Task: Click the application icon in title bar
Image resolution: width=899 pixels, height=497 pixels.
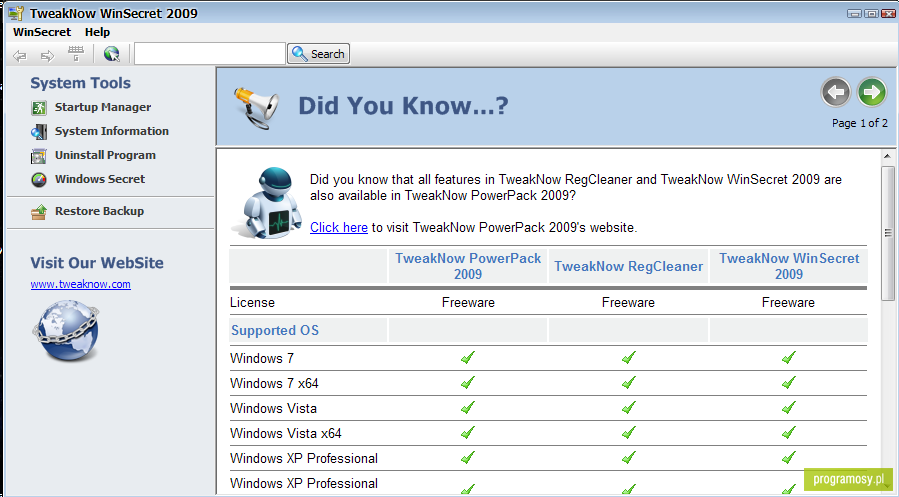Action: 16,13
